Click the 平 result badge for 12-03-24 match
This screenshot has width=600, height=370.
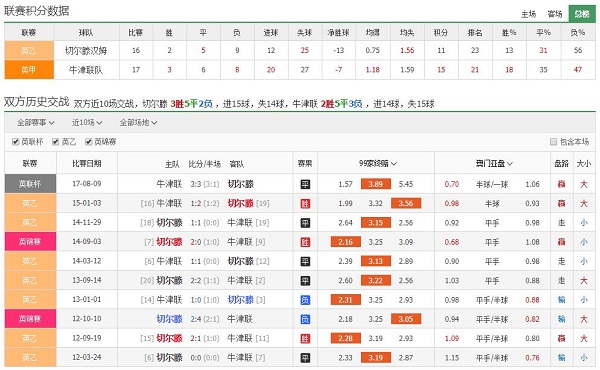click(305, 358)
